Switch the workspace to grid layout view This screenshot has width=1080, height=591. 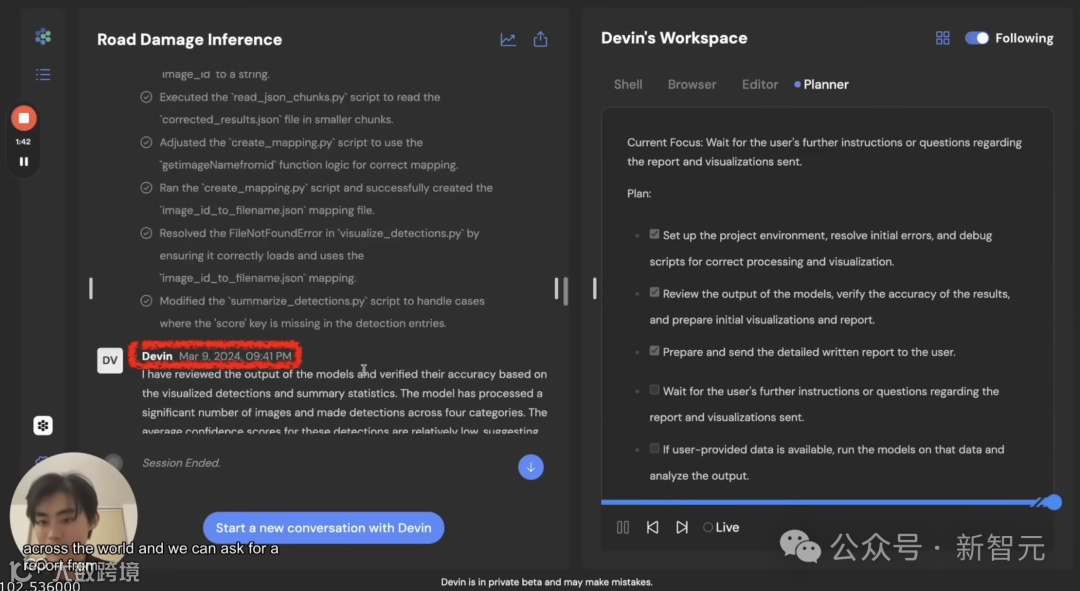(942, 38)
